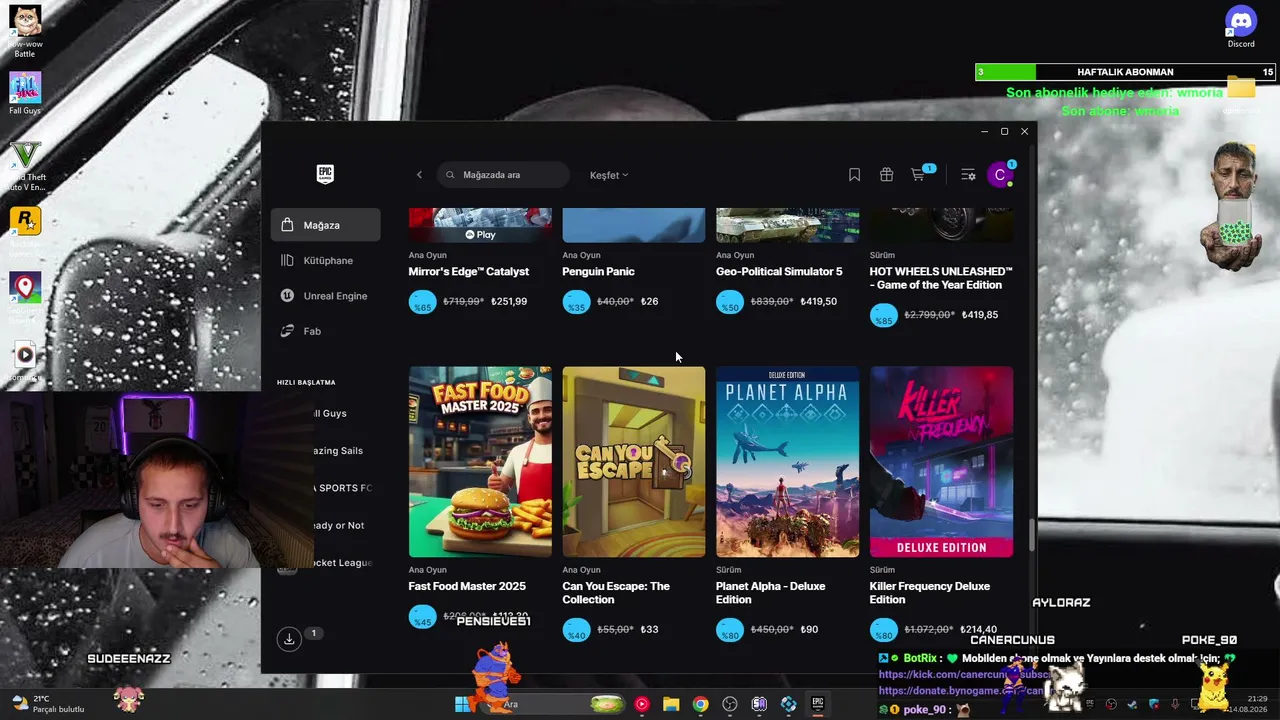Open the Can You Escape: The Collection title

616,593
